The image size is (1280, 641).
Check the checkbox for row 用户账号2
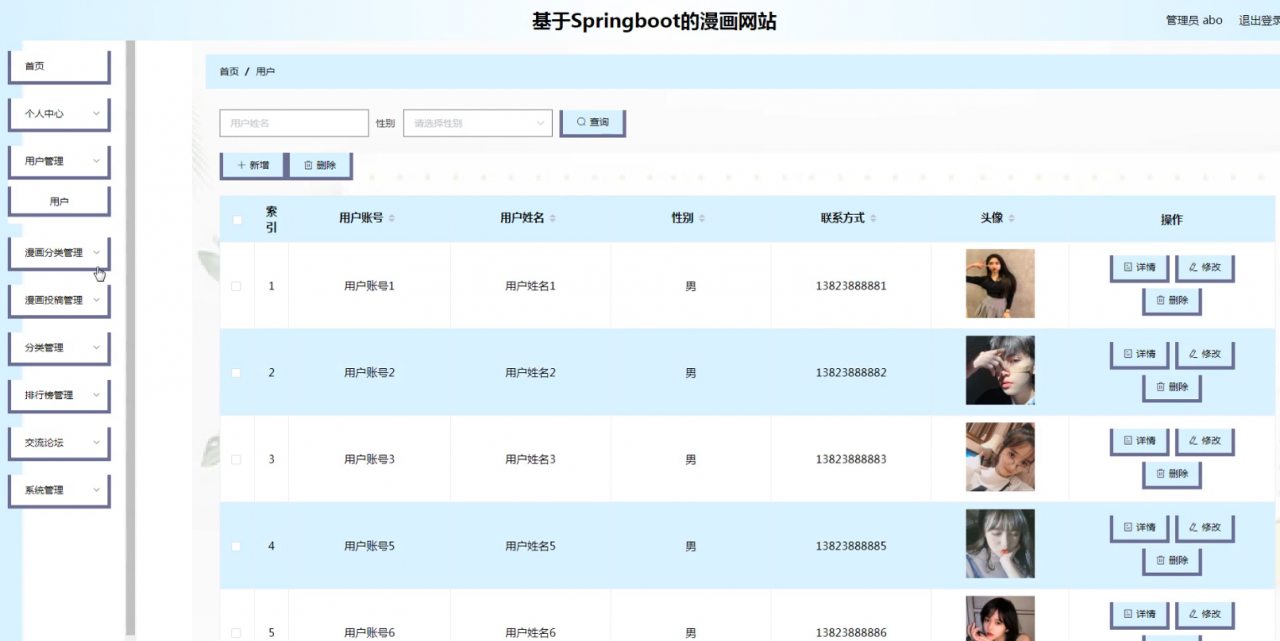coord(236,373)
